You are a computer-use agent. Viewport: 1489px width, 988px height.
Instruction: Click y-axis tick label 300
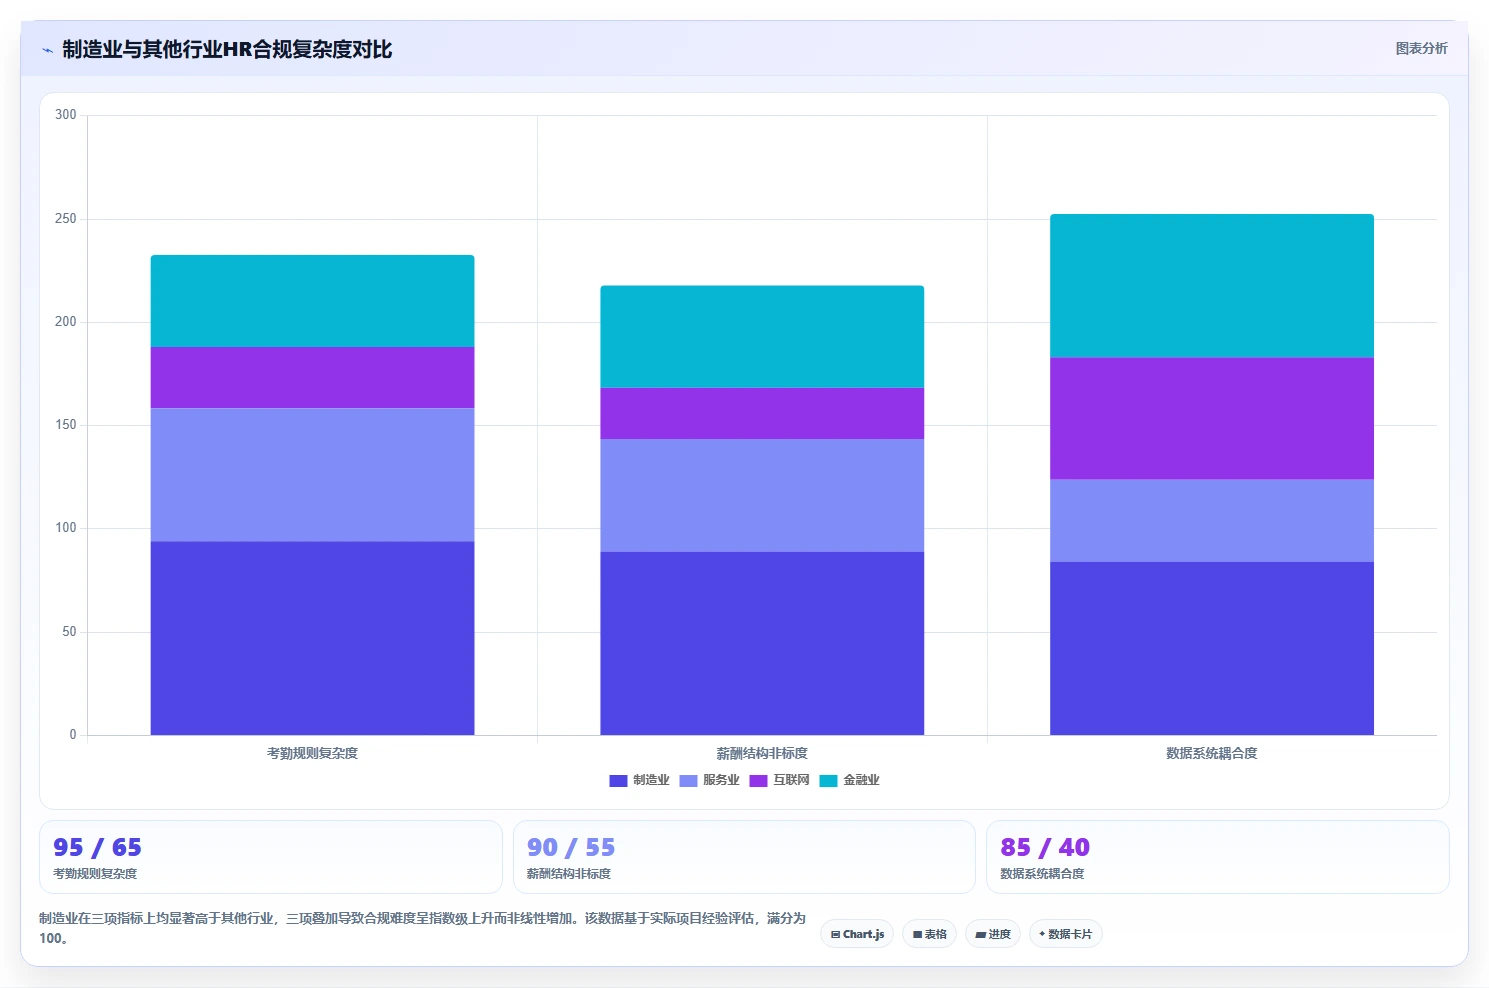pos(66,115)
